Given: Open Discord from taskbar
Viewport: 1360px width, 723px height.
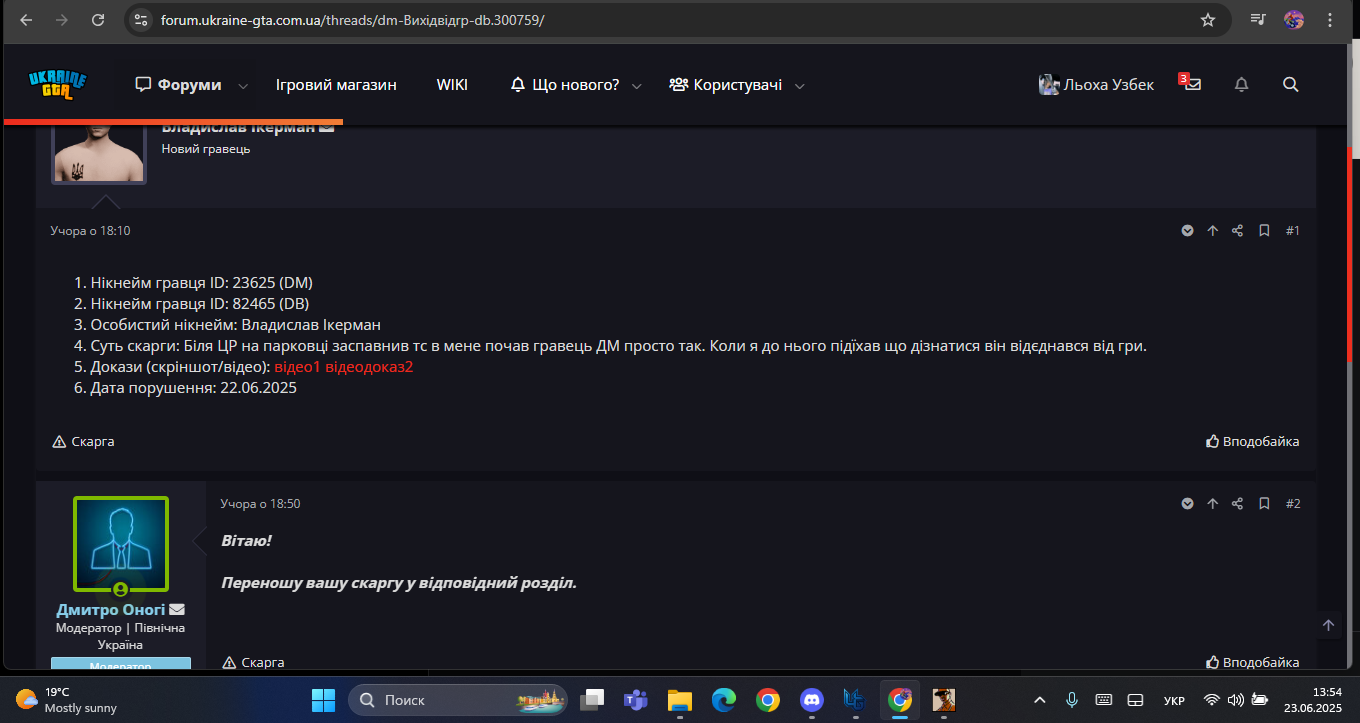Looking at the screenshot, I should [811, 699].
